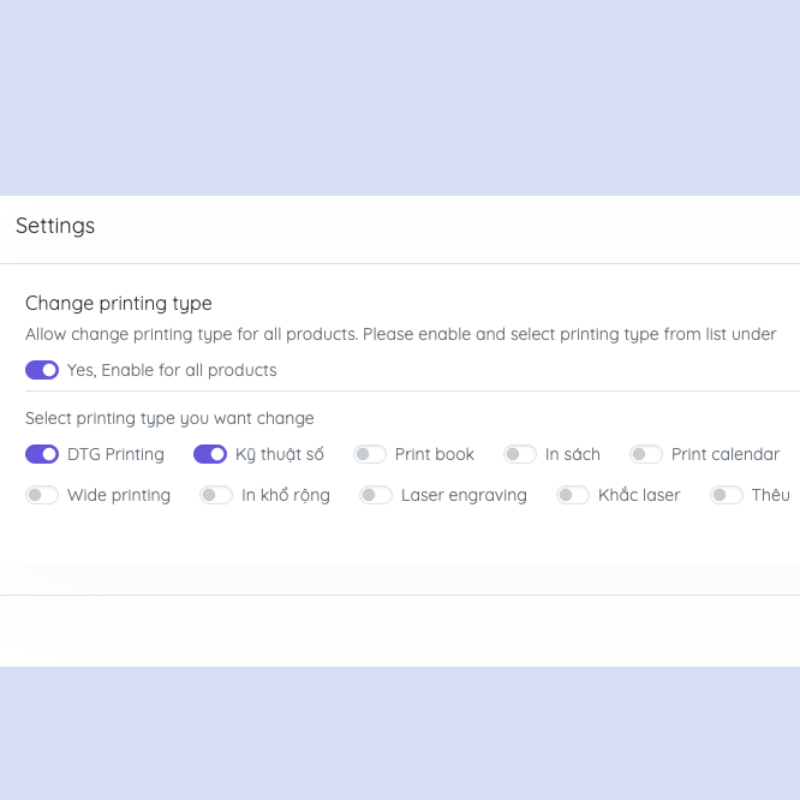Screen dimensions: 800x800
Task: Turn off the DTG Printing switch
Action: (x=42, y=454)
